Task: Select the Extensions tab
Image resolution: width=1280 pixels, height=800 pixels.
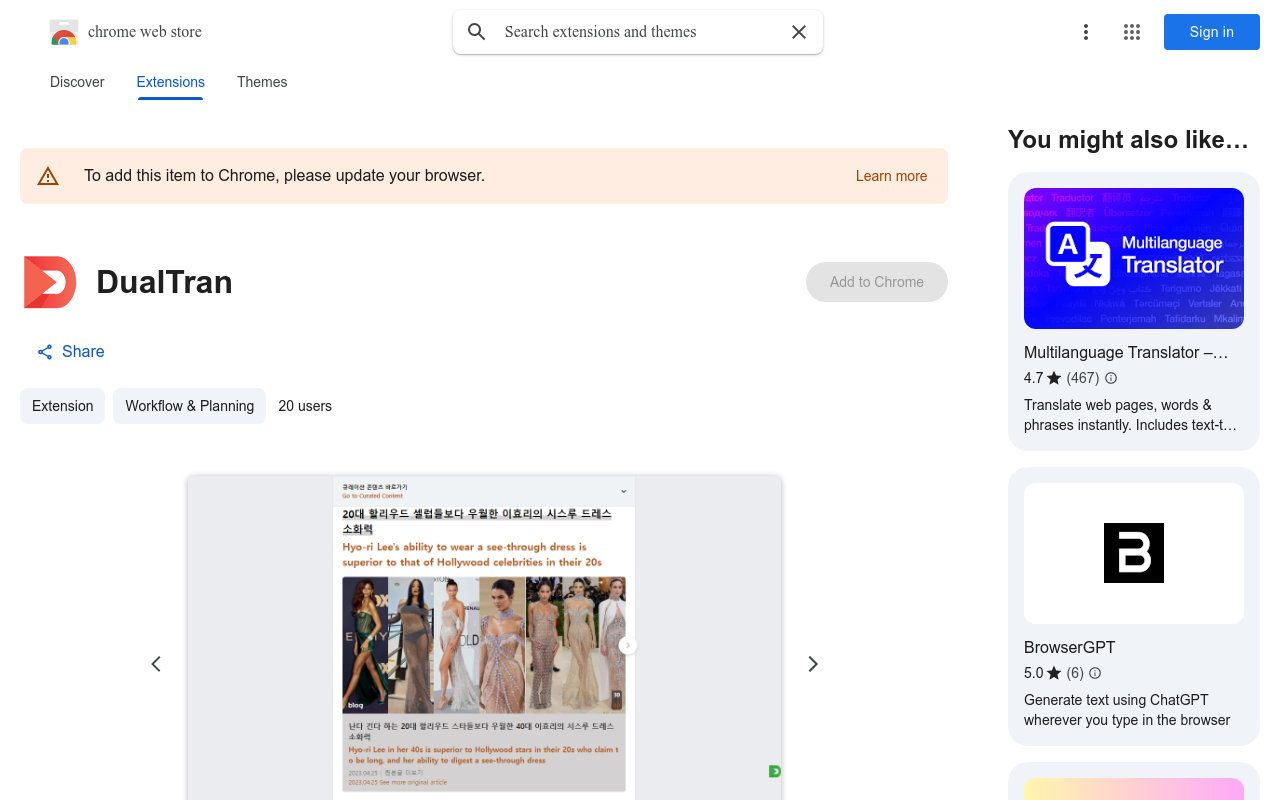Action: coord(171,82)
